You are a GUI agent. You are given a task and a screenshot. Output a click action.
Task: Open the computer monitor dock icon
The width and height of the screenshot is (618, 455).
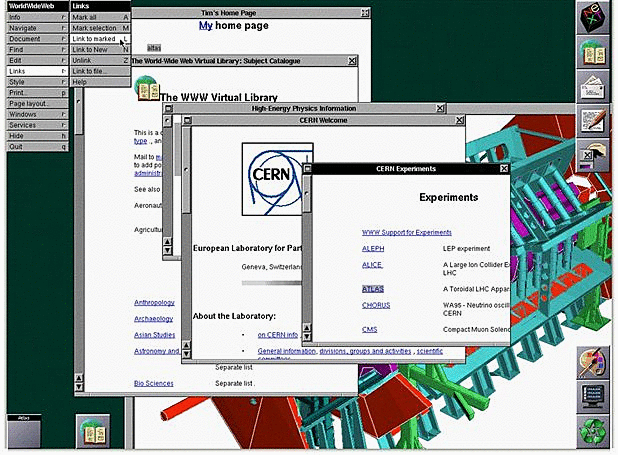click(x=593, y=397)
